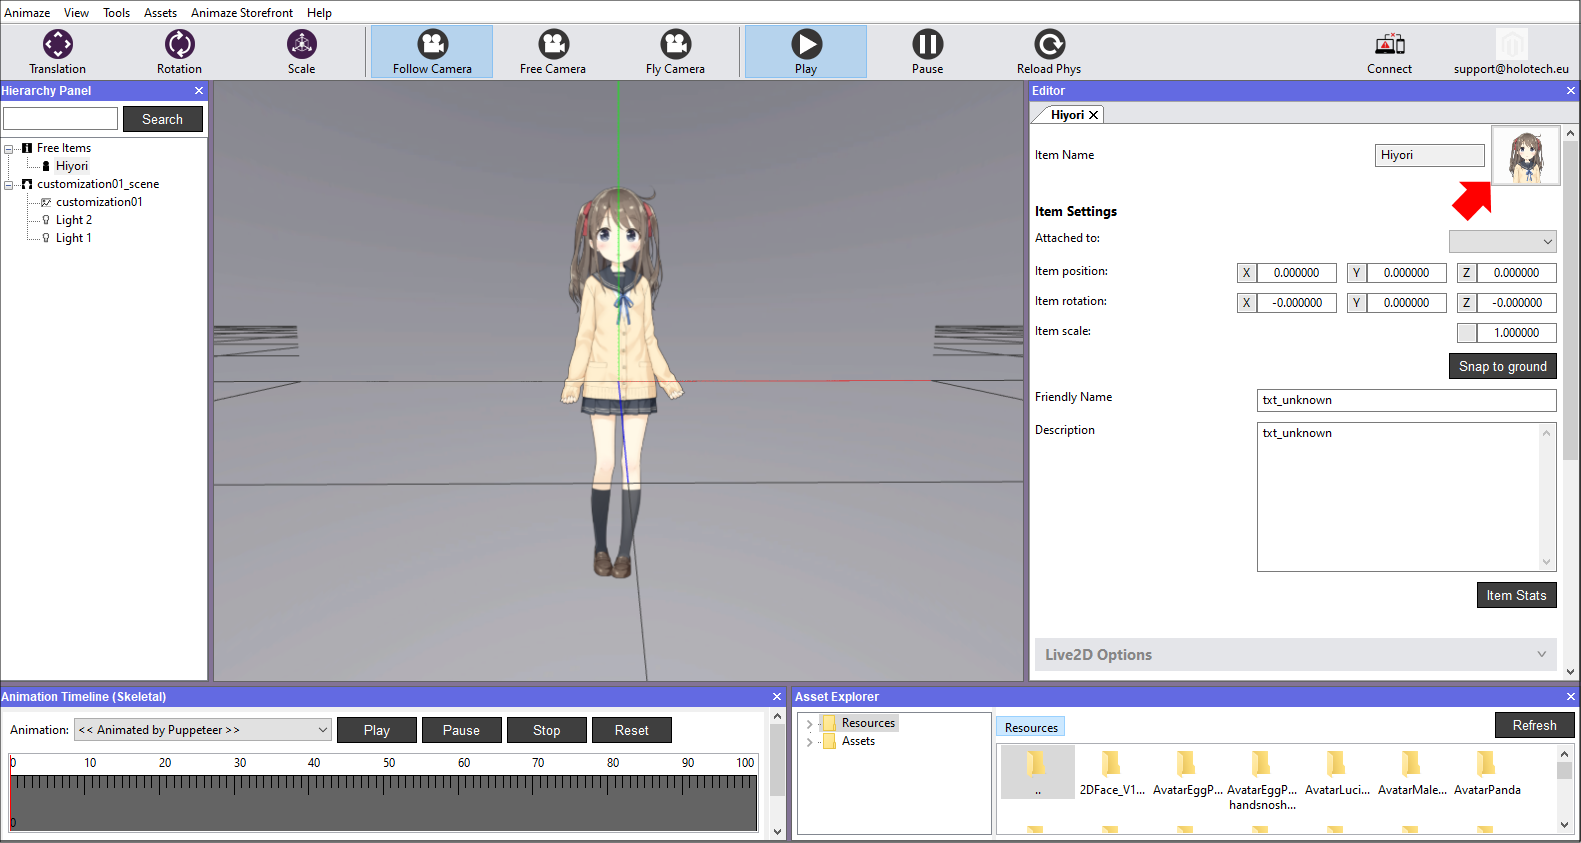Click the Friendly Name text field
Viewport: 1581px width, 843px height.
(1406, 400)
